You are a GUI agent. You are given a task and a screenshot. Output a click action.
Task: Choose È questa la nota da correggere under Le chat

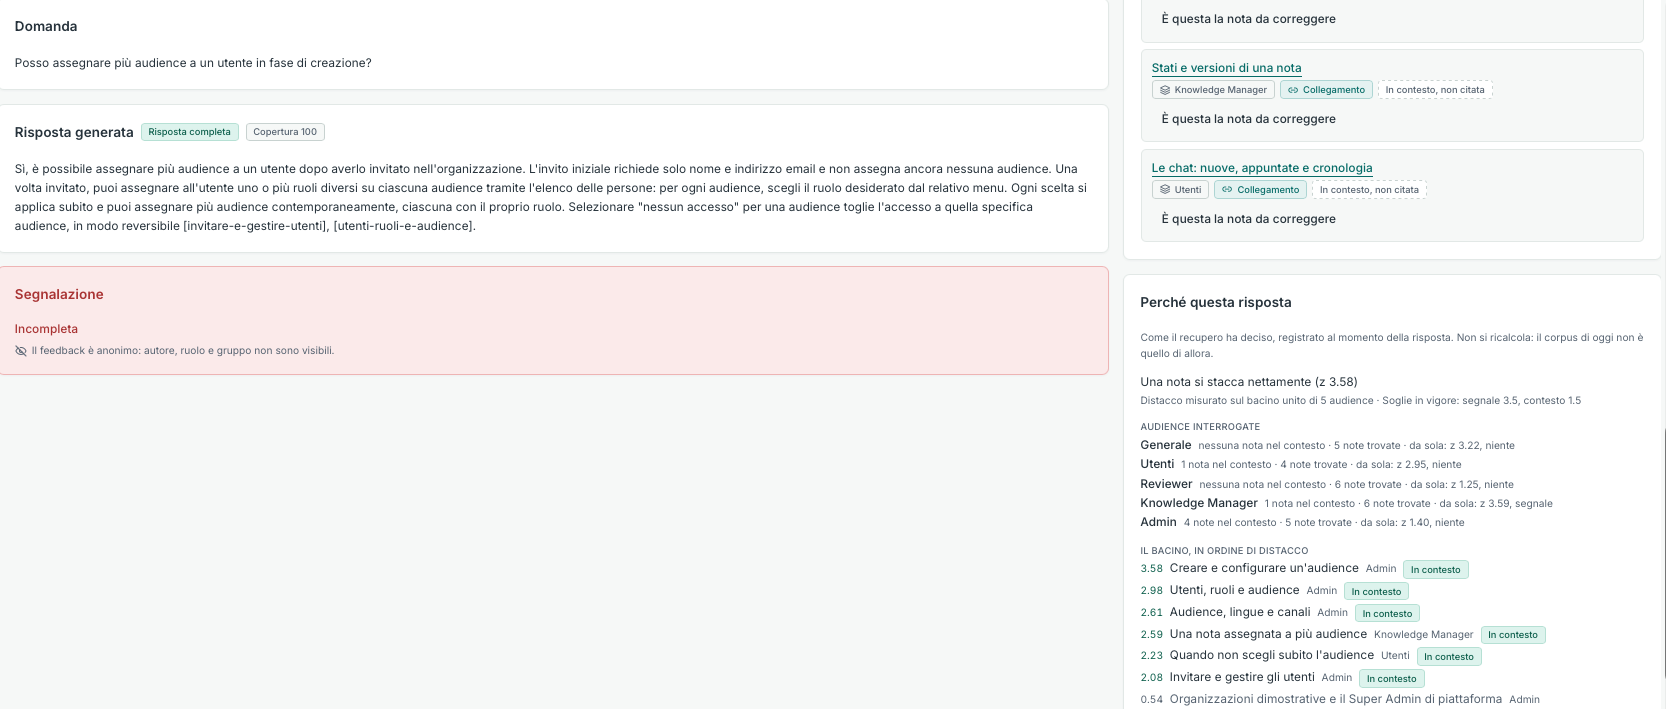1248,219
